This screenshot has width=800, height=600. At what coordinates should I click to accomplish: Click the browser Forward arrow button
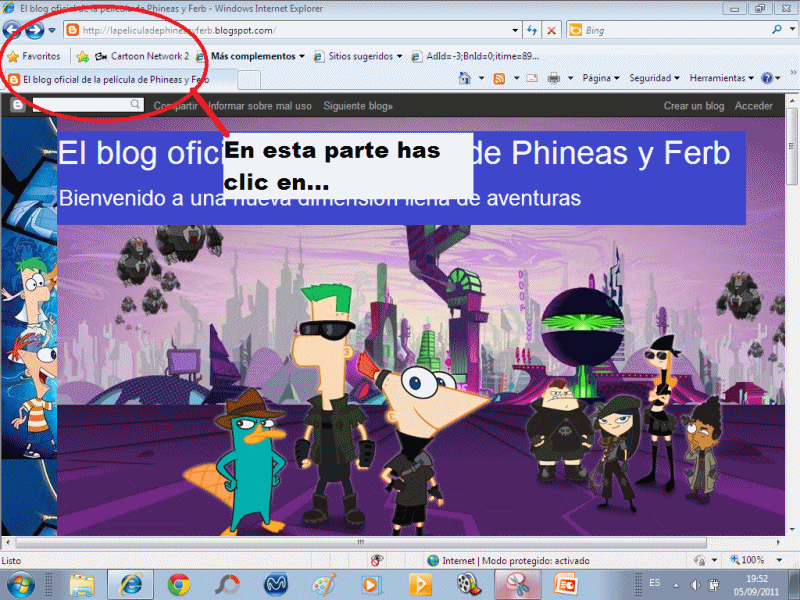(x=35, y=31)
